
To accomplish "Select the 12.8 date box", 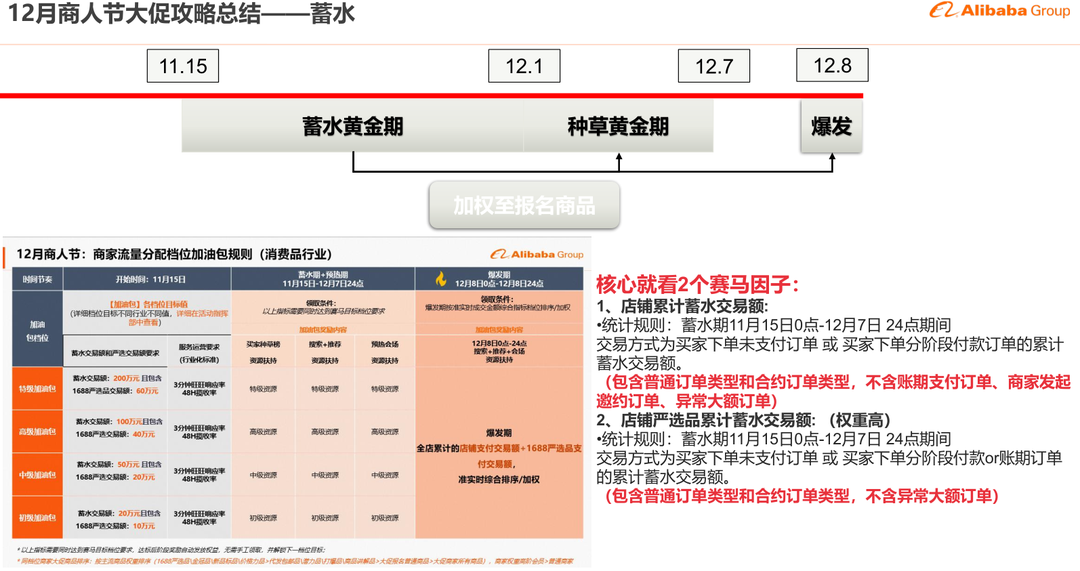I will 832,65.
